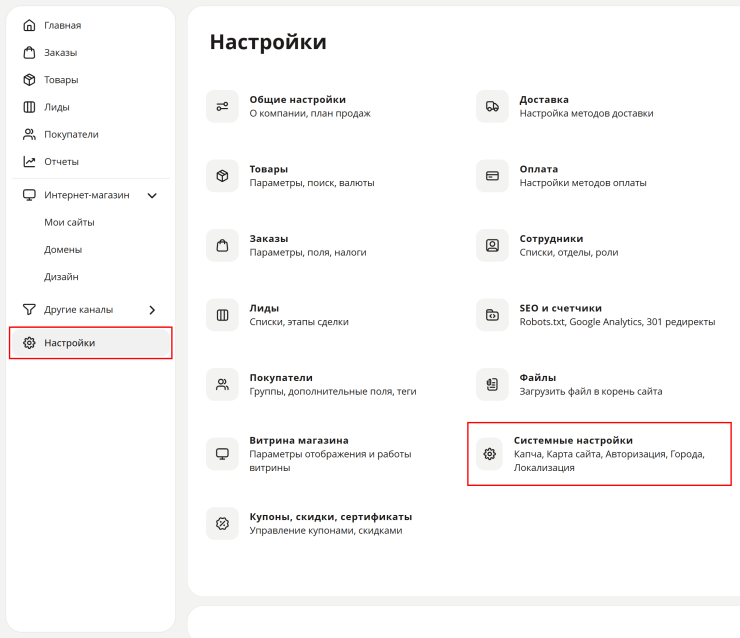Click text 'Параметры, поиск, валюты'
Viewport: 740px width, 638px height.
coord(312,183)
